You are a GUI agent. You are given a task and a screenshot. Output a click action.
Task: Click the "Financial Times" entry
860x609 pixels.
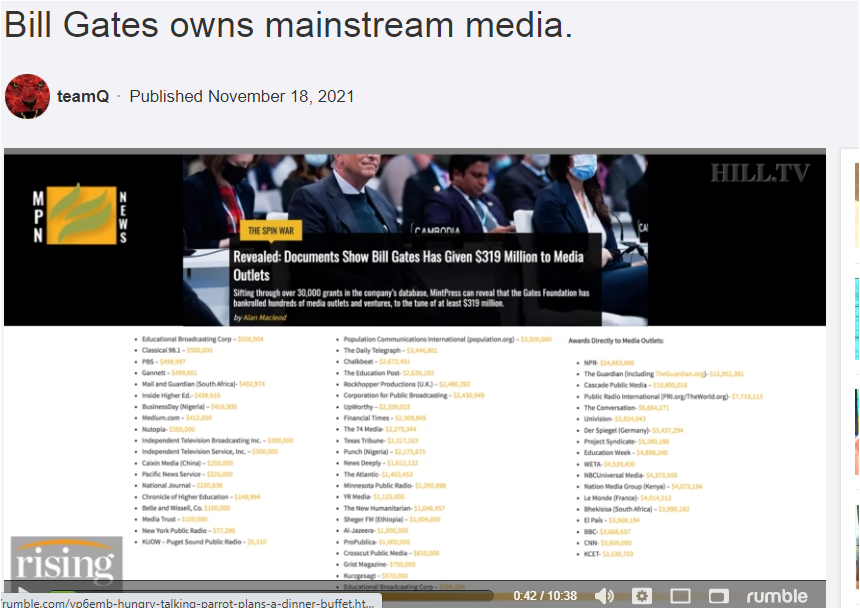tap(384, 418)
